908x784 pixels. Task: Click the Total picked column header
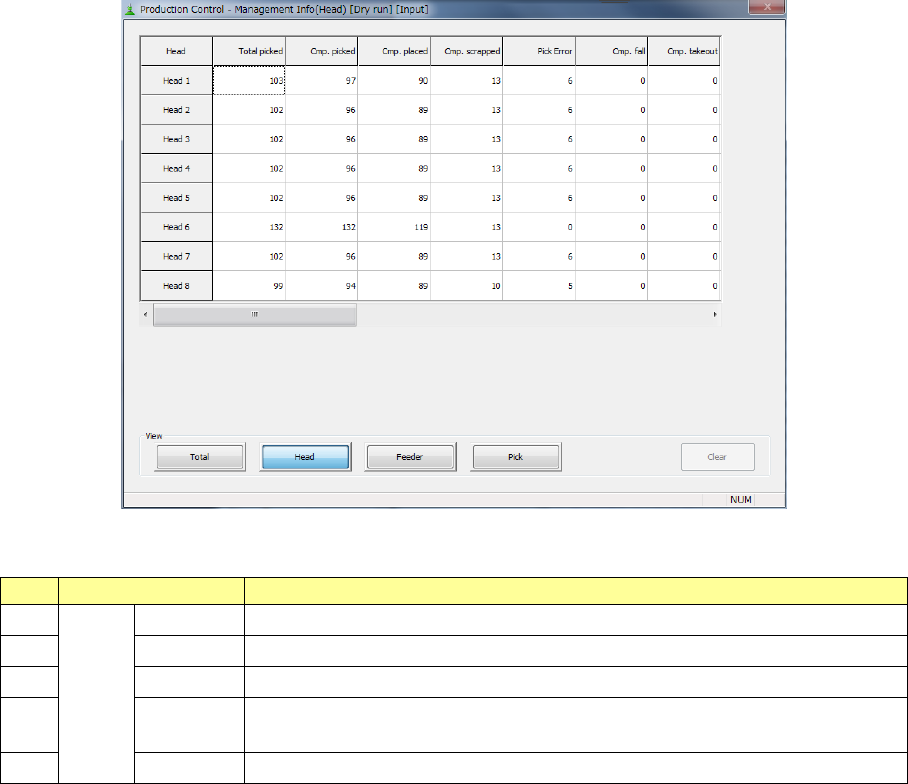(x=249, y=51)
